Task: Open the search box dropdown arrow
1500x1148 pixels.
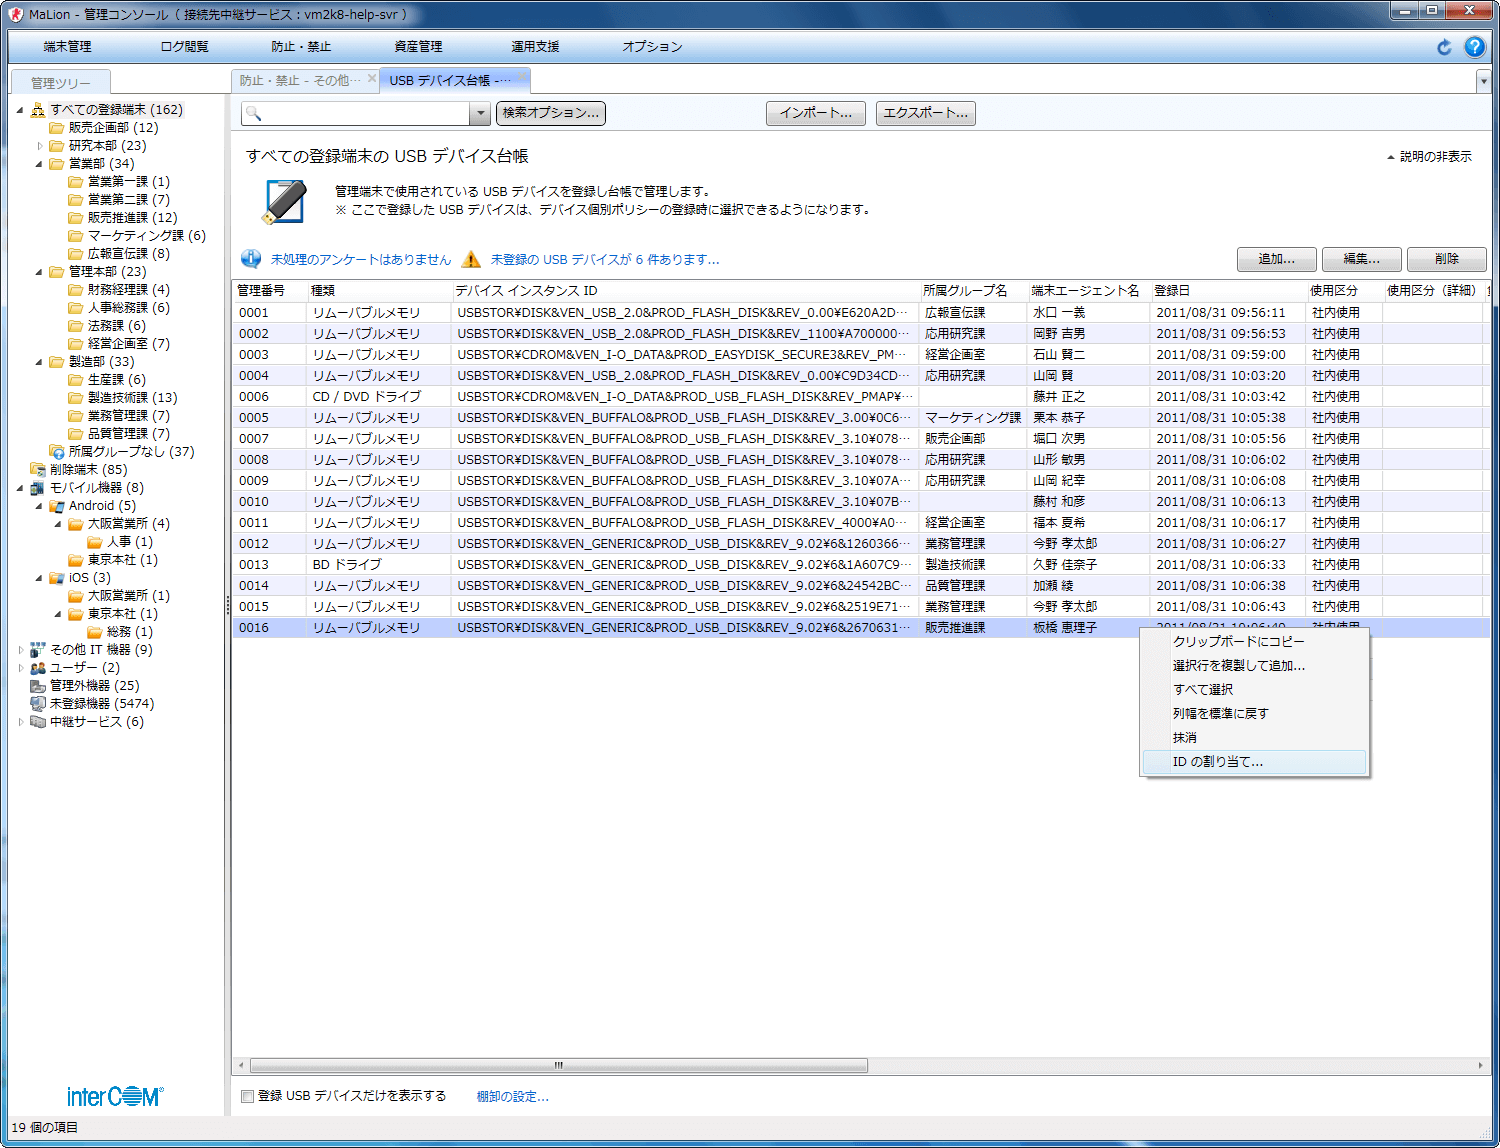Action: click(x=480, y=114)
